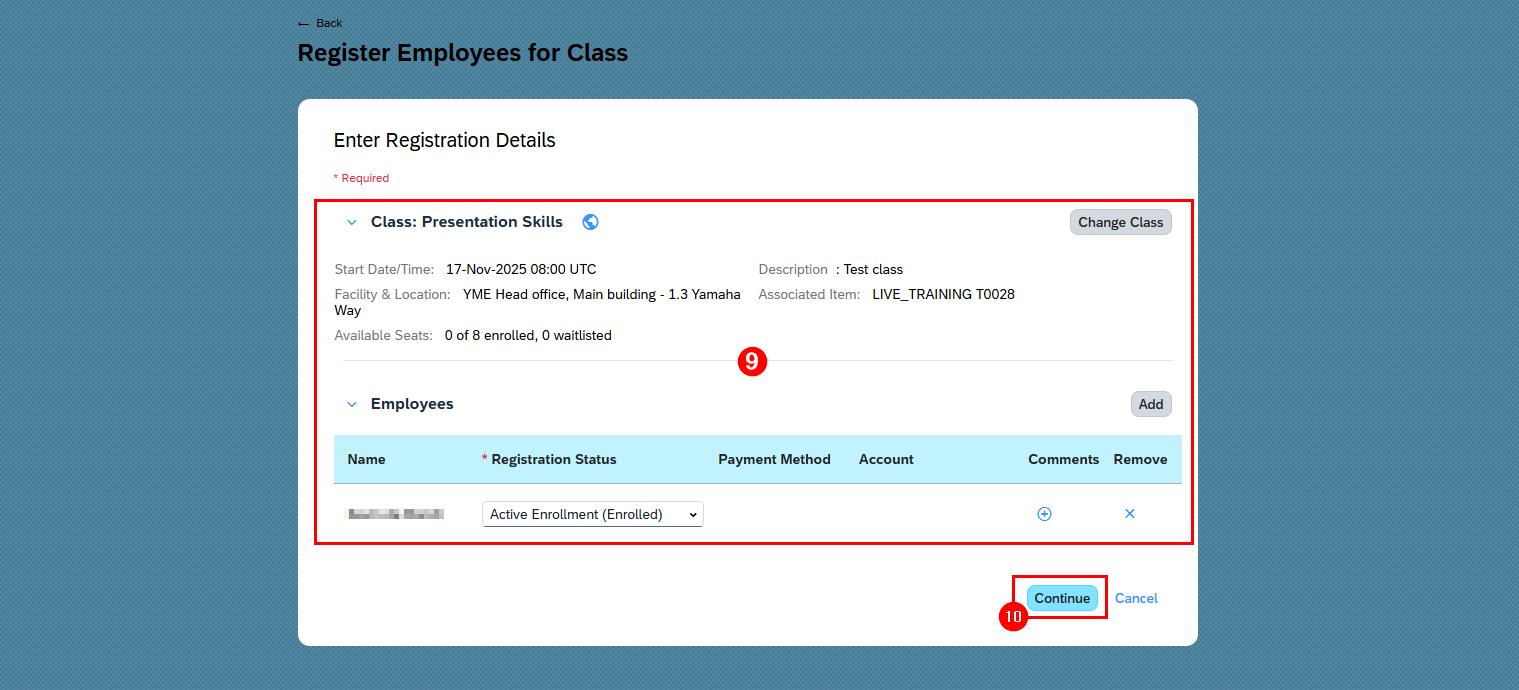Viewport: 1519px width, 690px height.
Task: Click the Comments column header
Action: coord(1063,459)
